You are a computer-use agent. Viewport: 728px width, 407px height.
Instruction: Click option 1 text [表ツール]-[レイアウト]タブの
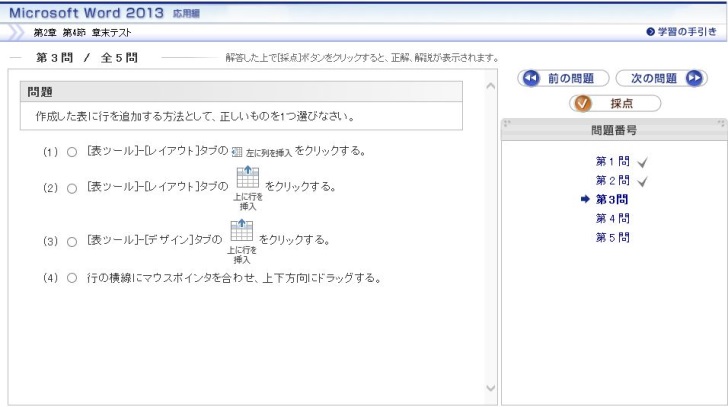tap(158, 151)
